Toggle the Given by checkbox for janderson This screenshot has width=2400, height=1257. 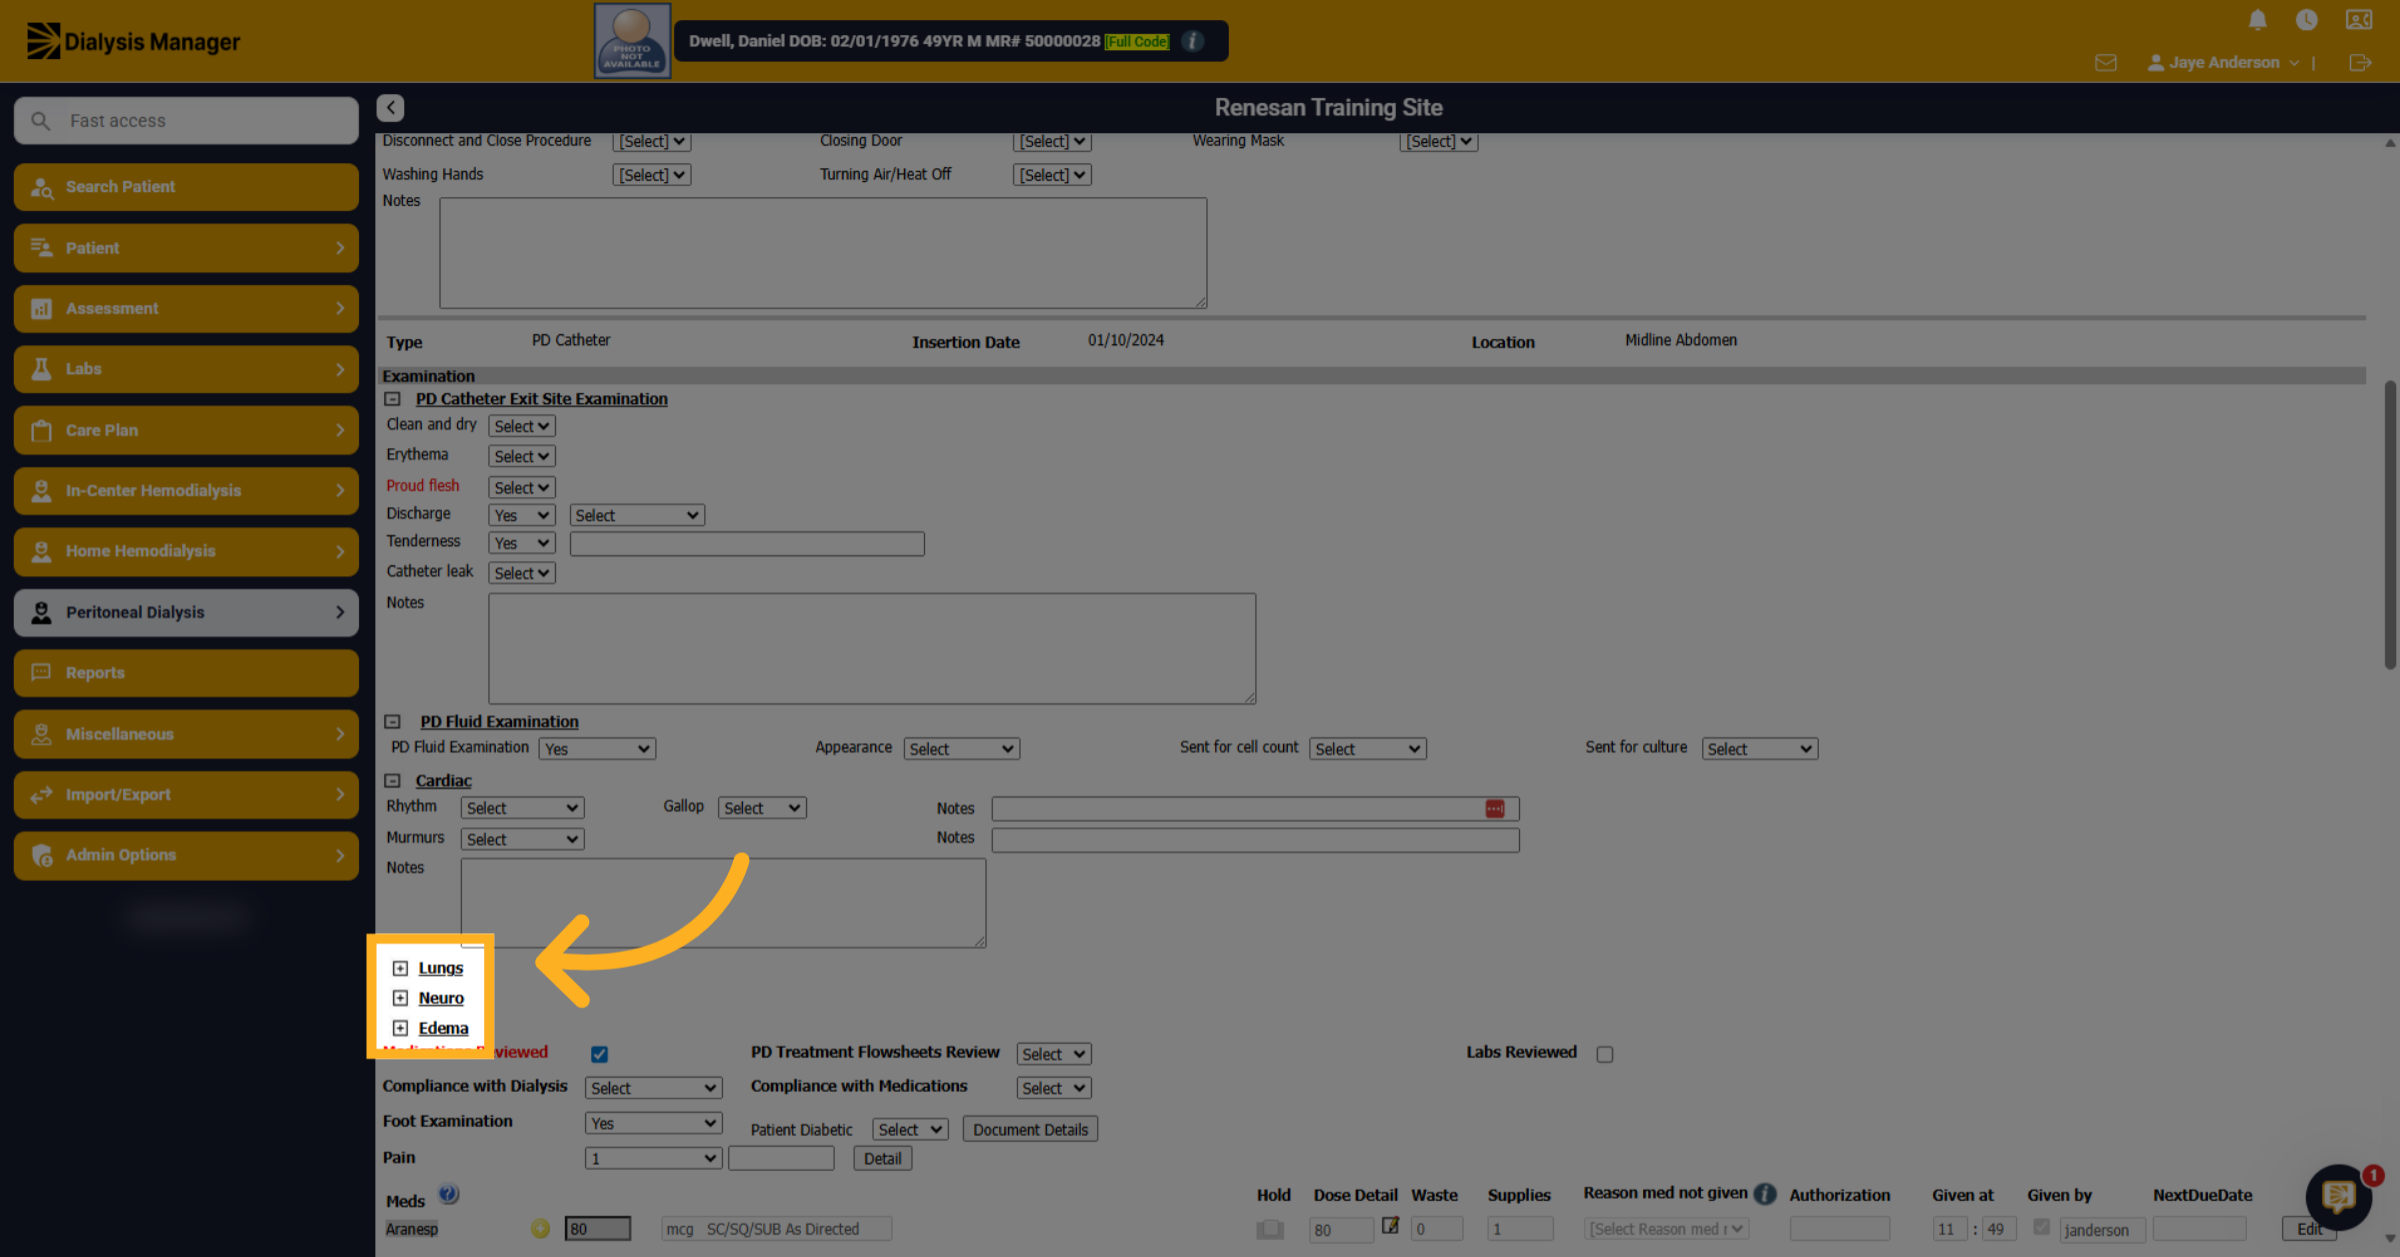pyautogui.click(x=2041, y=1227)
